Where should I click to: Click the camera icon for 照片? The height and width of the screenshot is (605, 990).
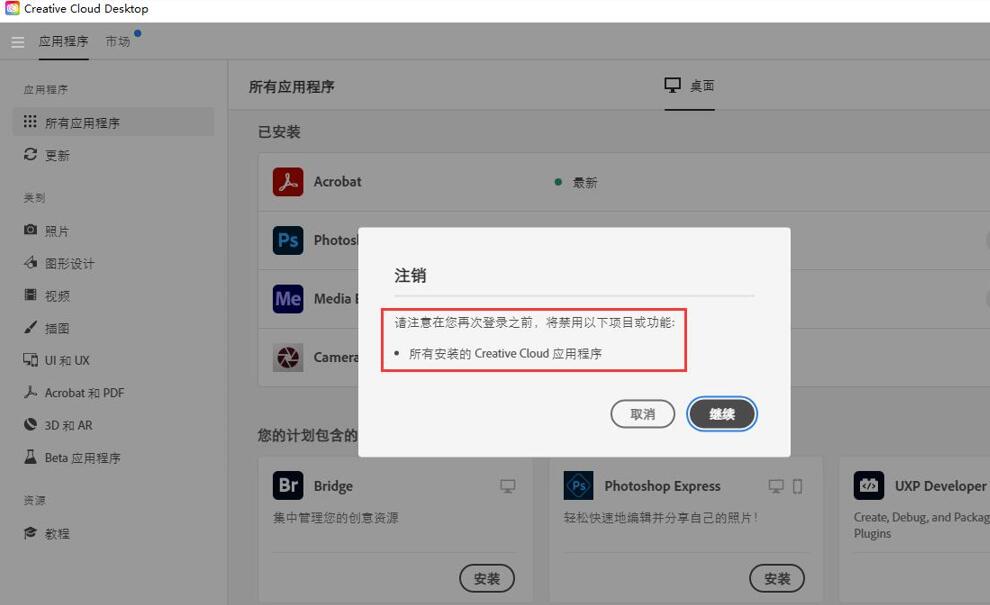coord(30,229)
